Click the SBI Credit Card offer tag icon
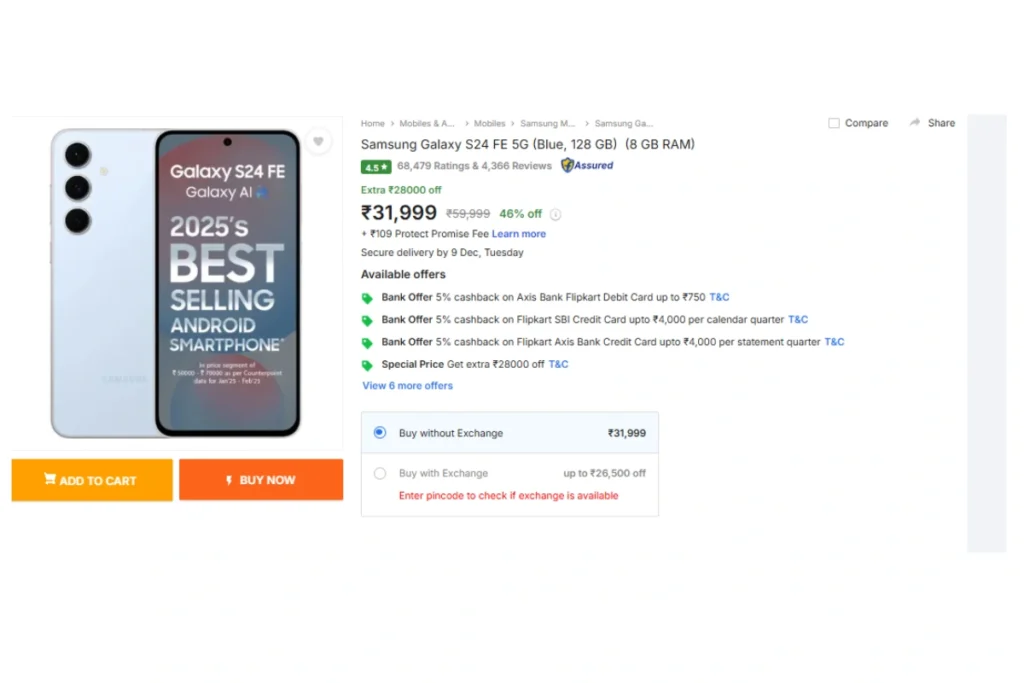The height and width of the screenshot is (683, 1024). [x=367, y=320]
